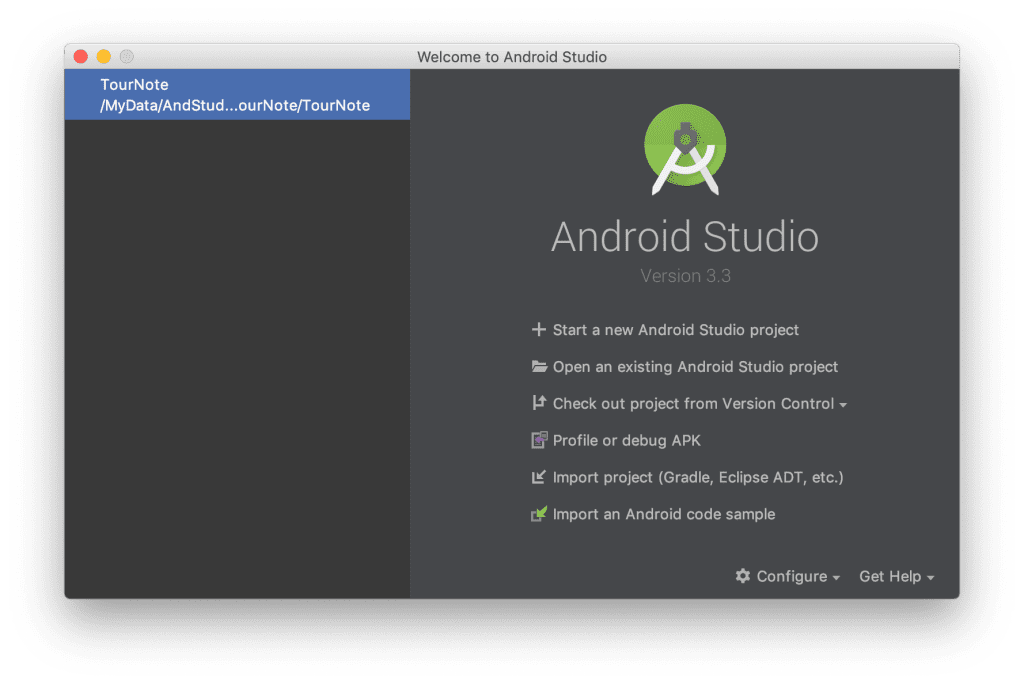Select Profile or debug APK
Image resolution: width=1024 pixels, height=684 pixels.
click(x=626, y=440)
